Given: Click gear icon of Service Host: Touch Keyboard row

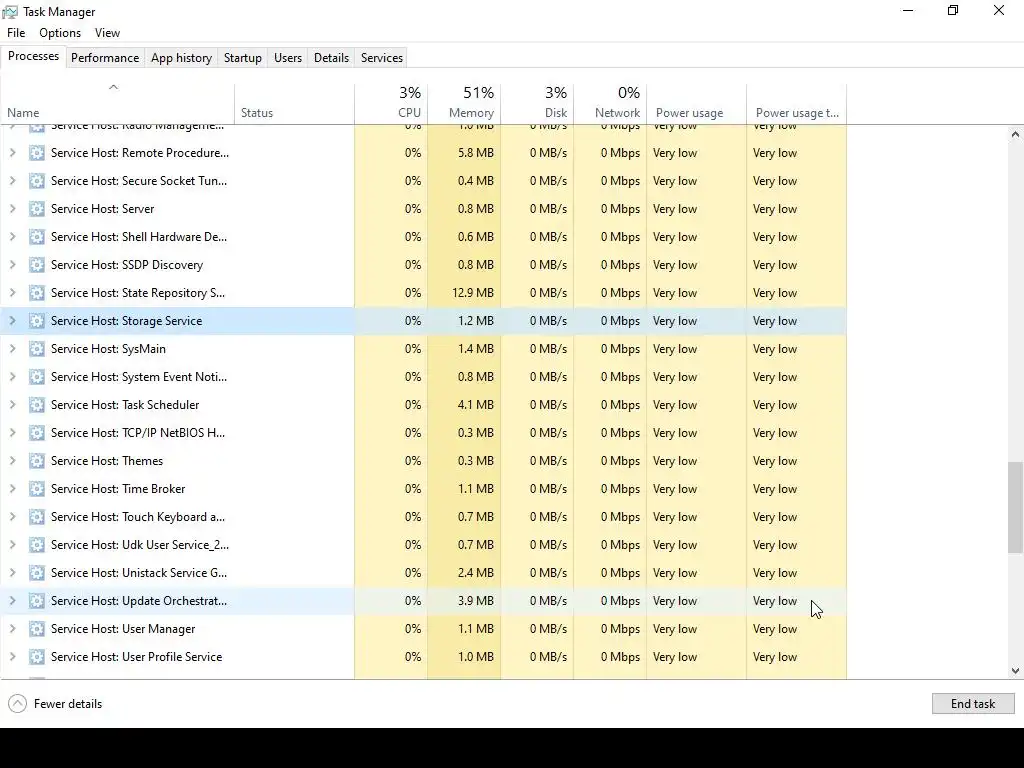Looking at the screenshot, I should pyautogui.click(x=37, y=518).
